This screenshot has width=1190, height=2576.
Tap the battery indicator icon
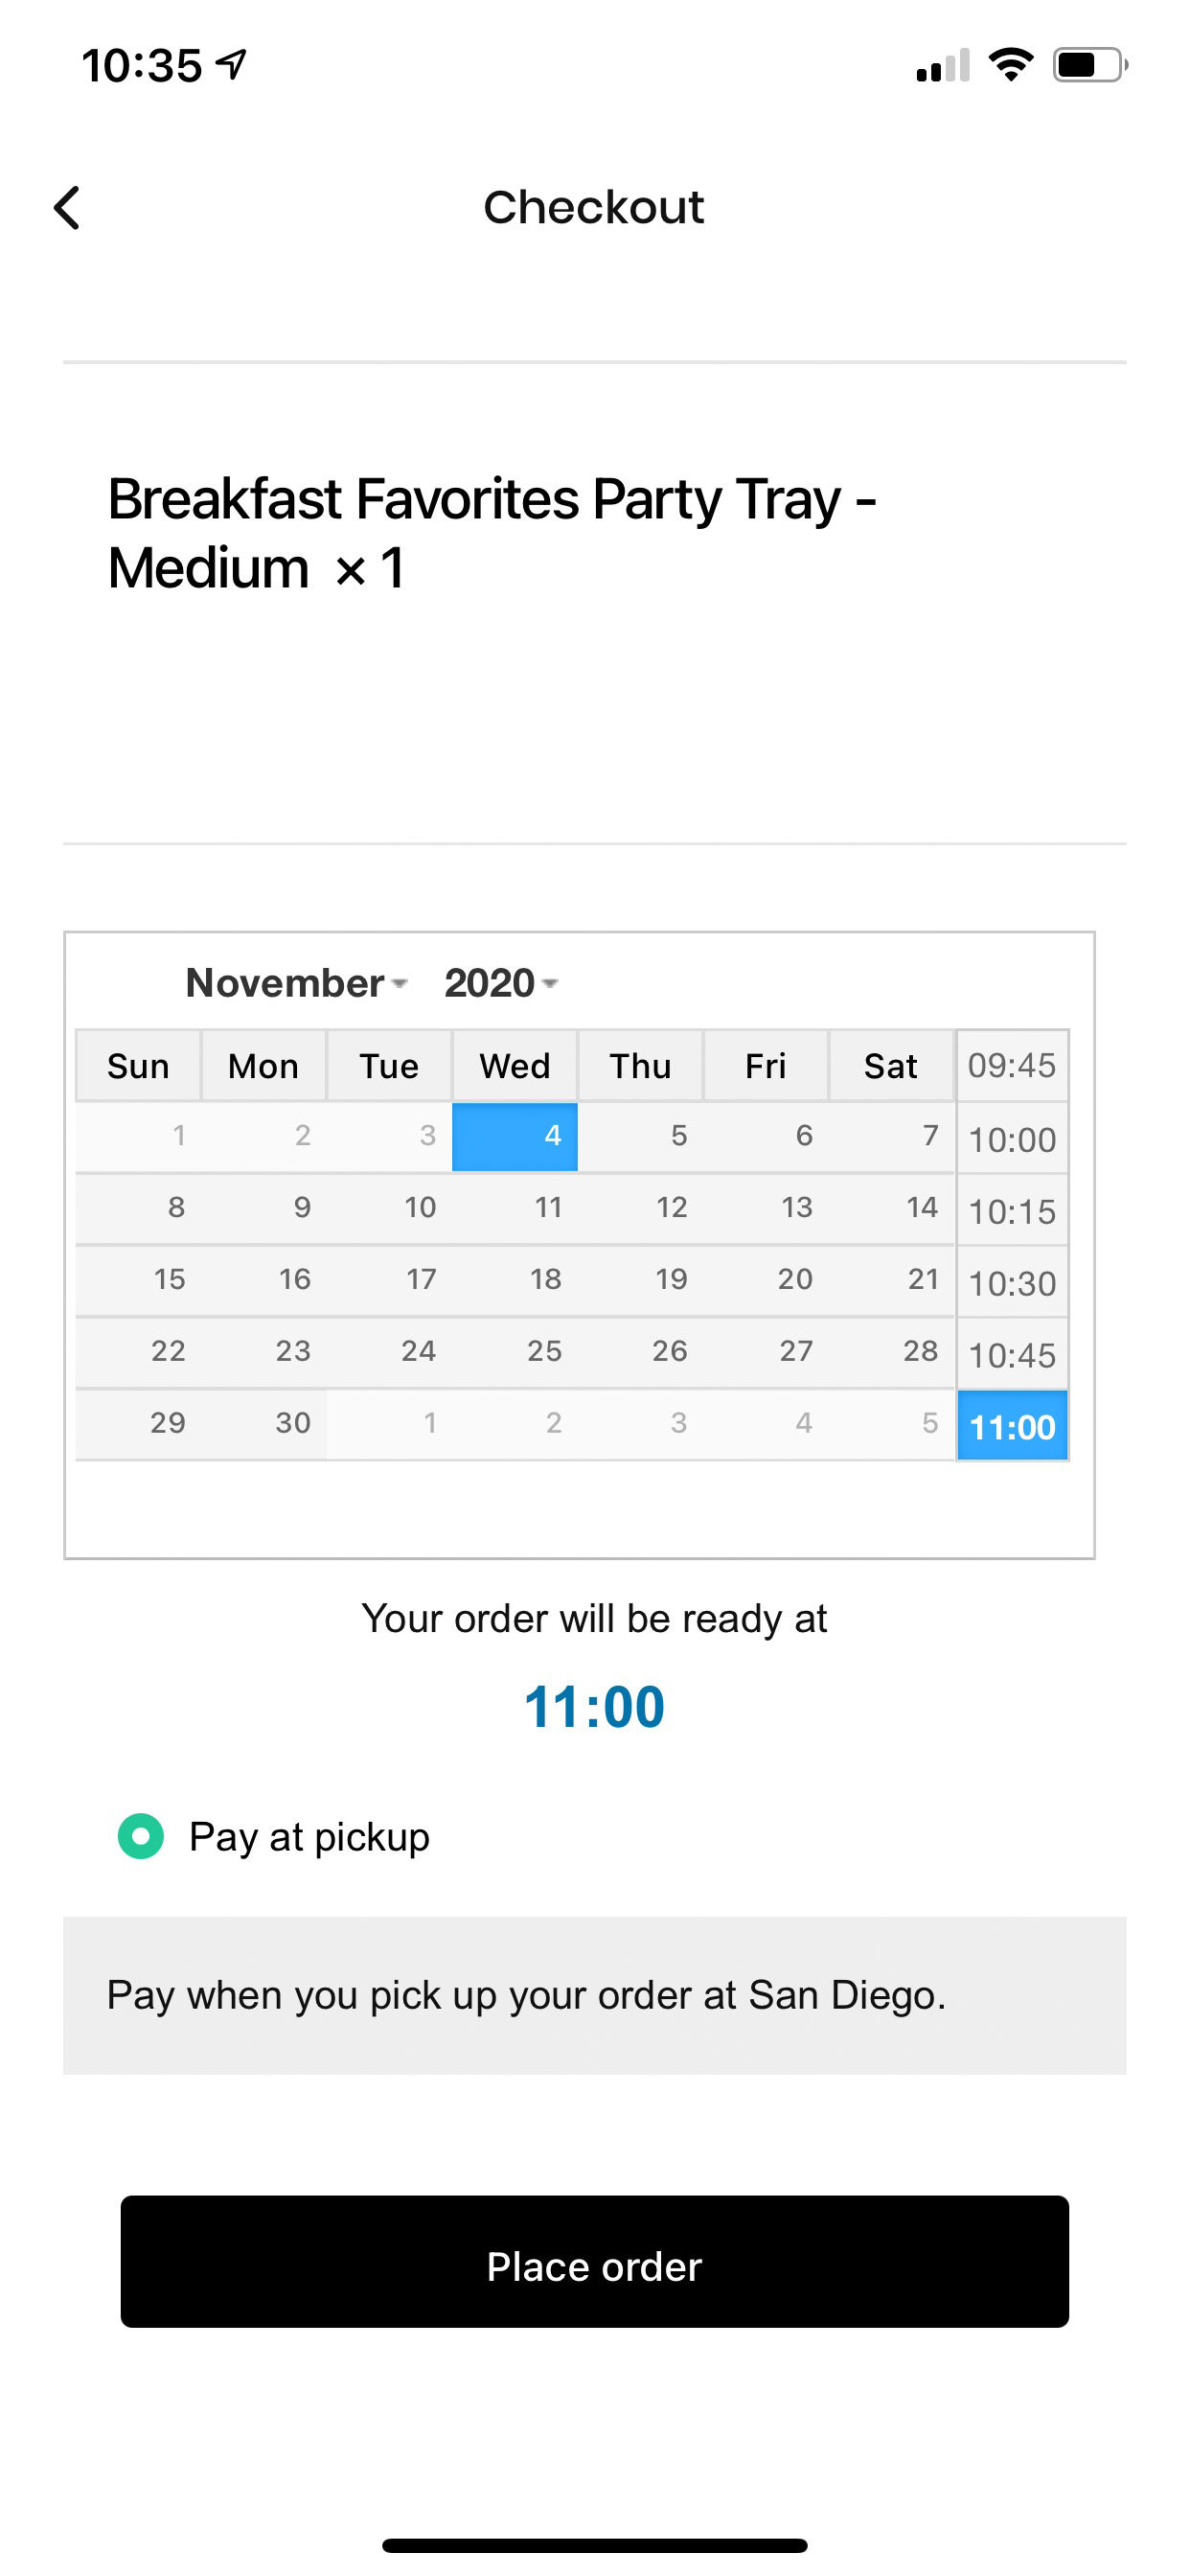(1090, 65)
